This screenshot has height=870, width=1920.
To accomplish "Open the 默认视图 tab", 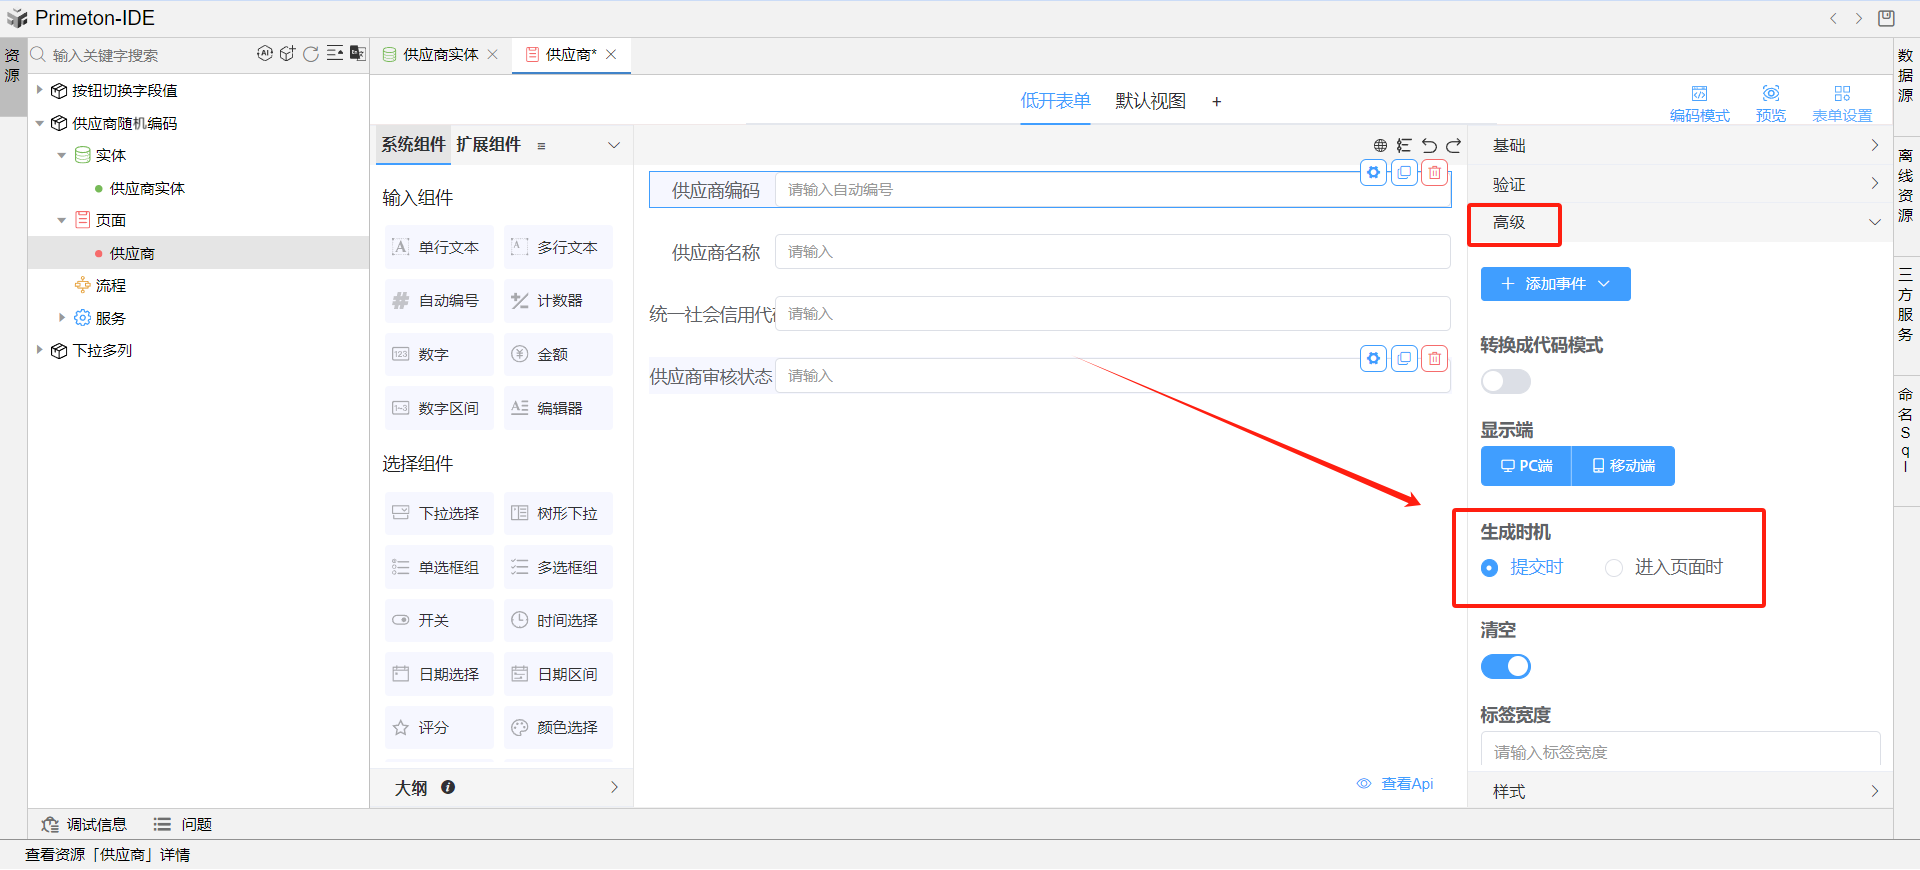I will pyautogui.click(x=1150, y=101).
